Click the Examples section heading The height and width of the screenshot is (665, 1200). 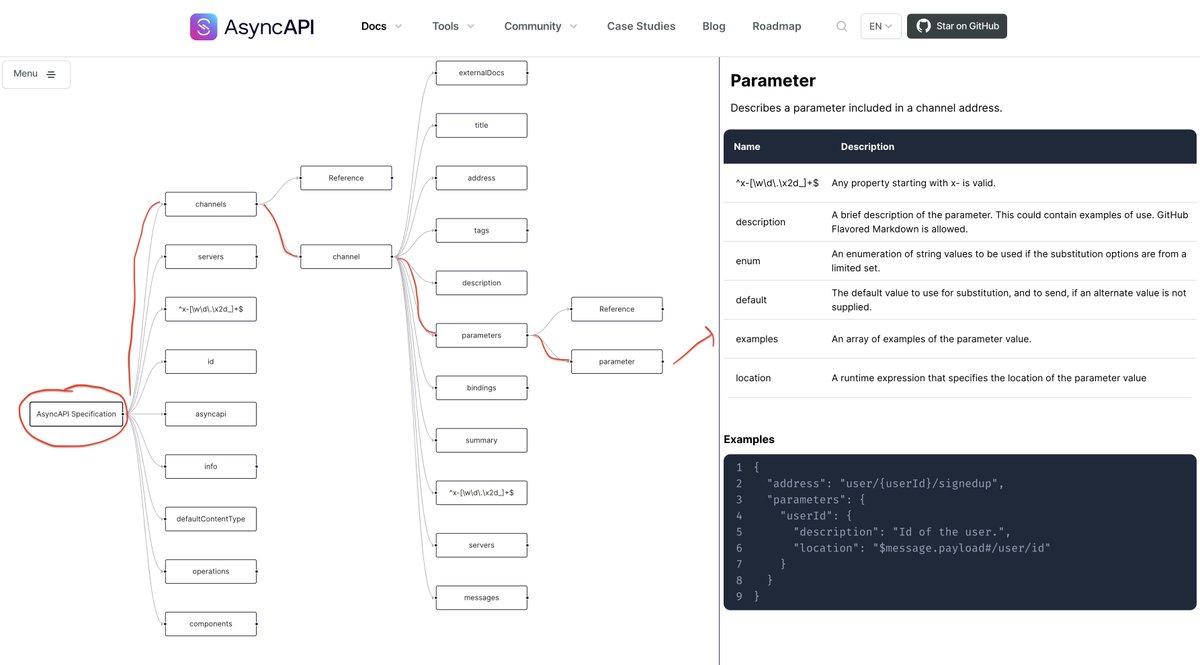pyautogui.click(x=749, y=439)
